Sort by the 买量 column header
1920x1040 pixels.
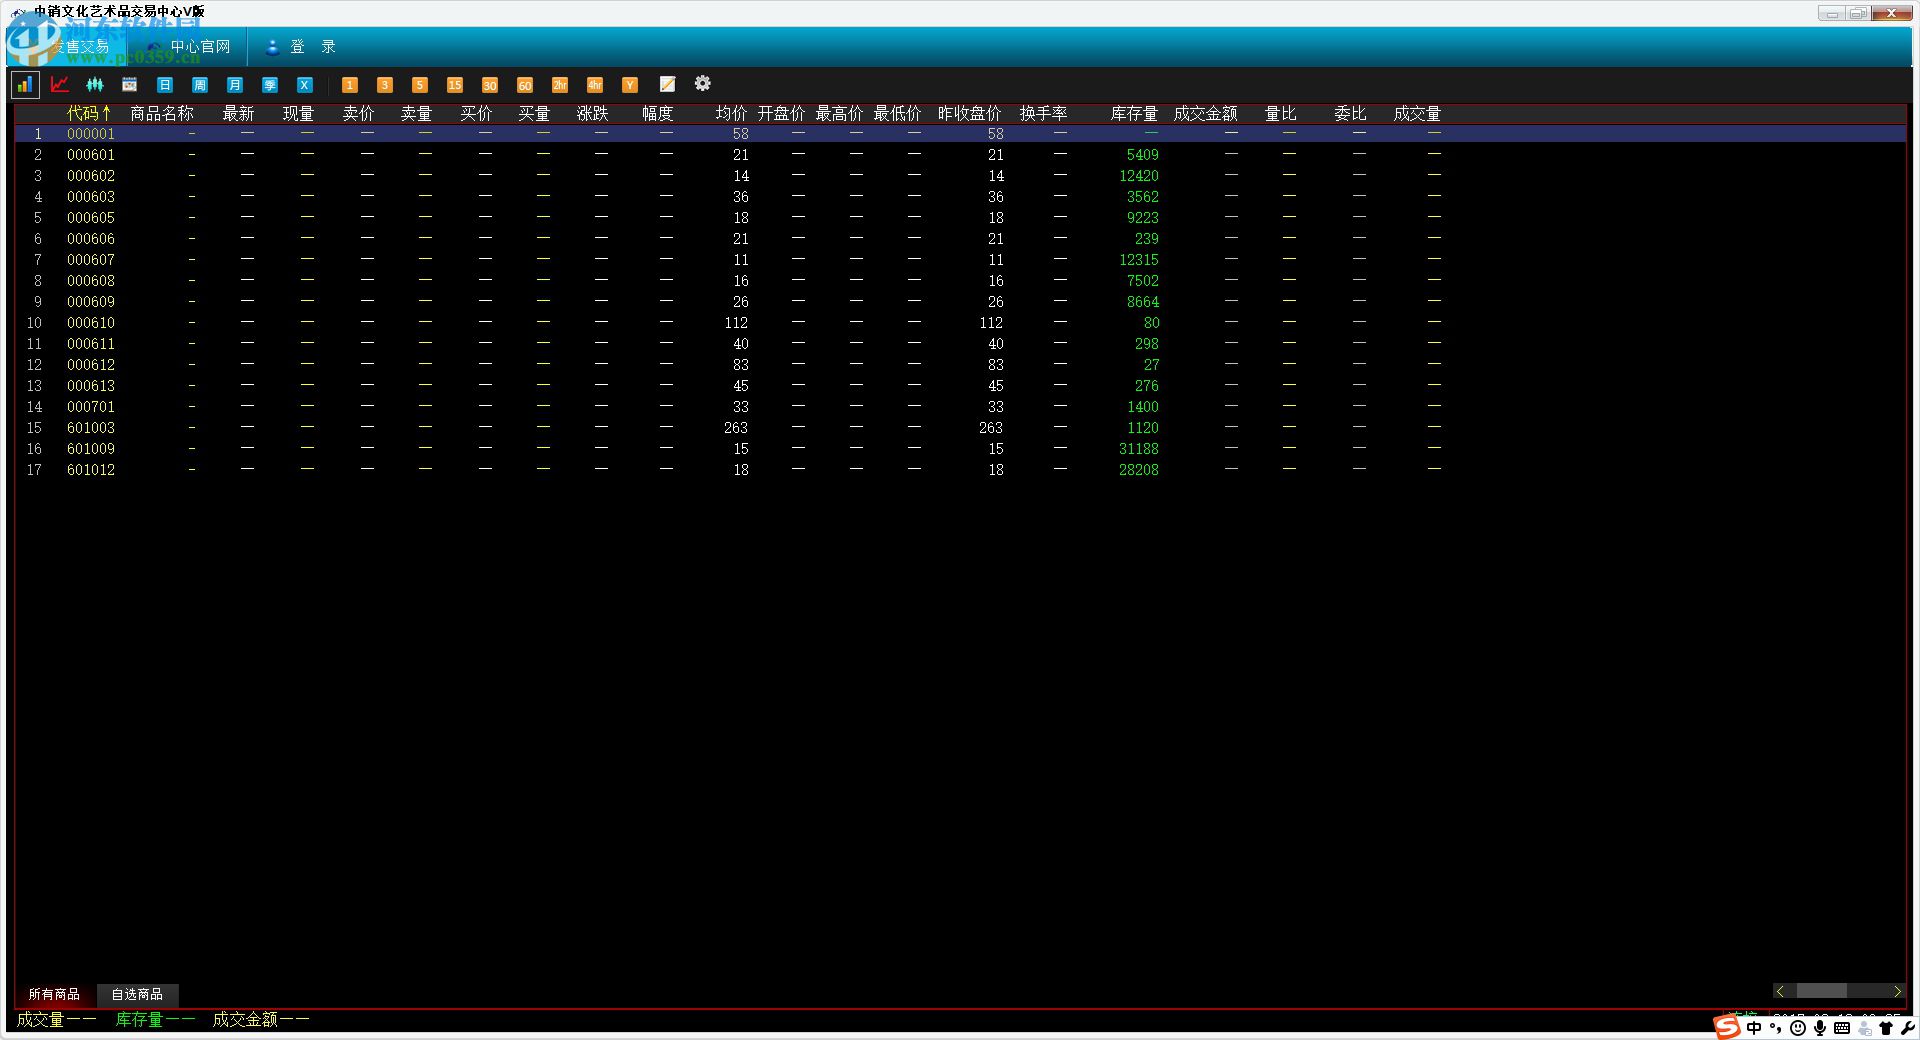click(x=534, y=113)
